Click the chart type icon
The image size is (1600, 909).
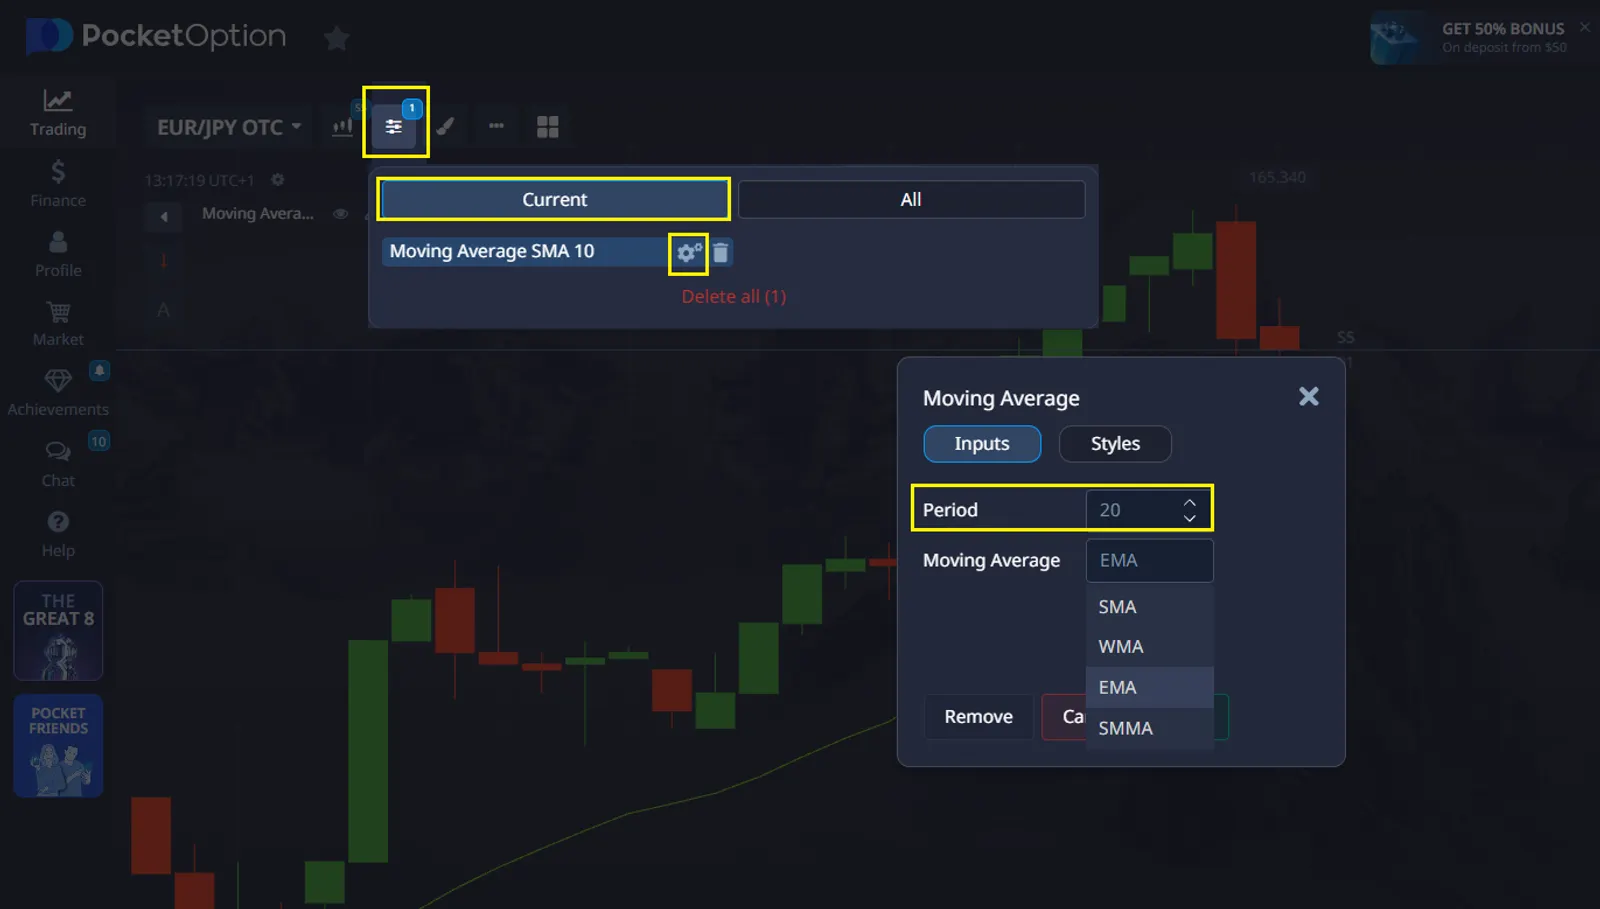click(x=342, y=127)
